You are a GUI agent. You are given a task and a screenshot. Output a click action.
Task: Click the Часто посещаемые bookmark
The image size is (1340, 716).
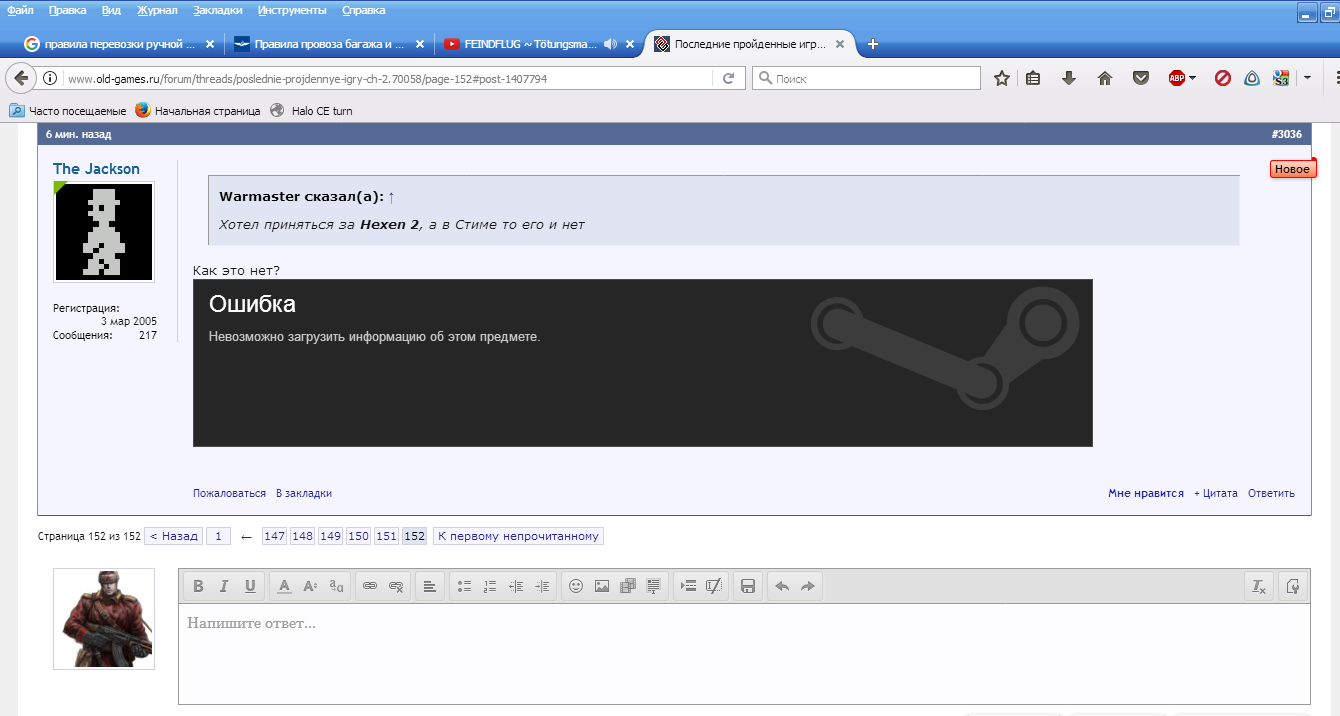(x=68, y=111)
